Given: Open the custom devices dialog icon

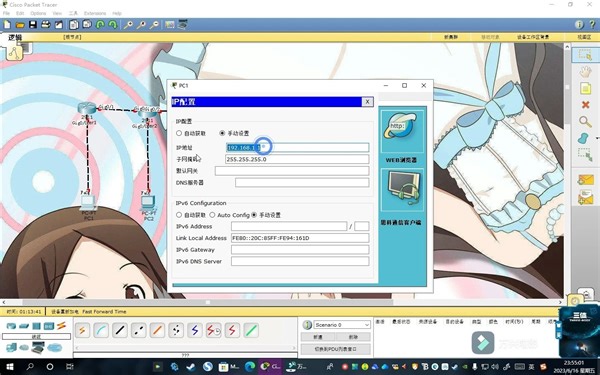Looking at the screenshot, I should coord(183,24).
